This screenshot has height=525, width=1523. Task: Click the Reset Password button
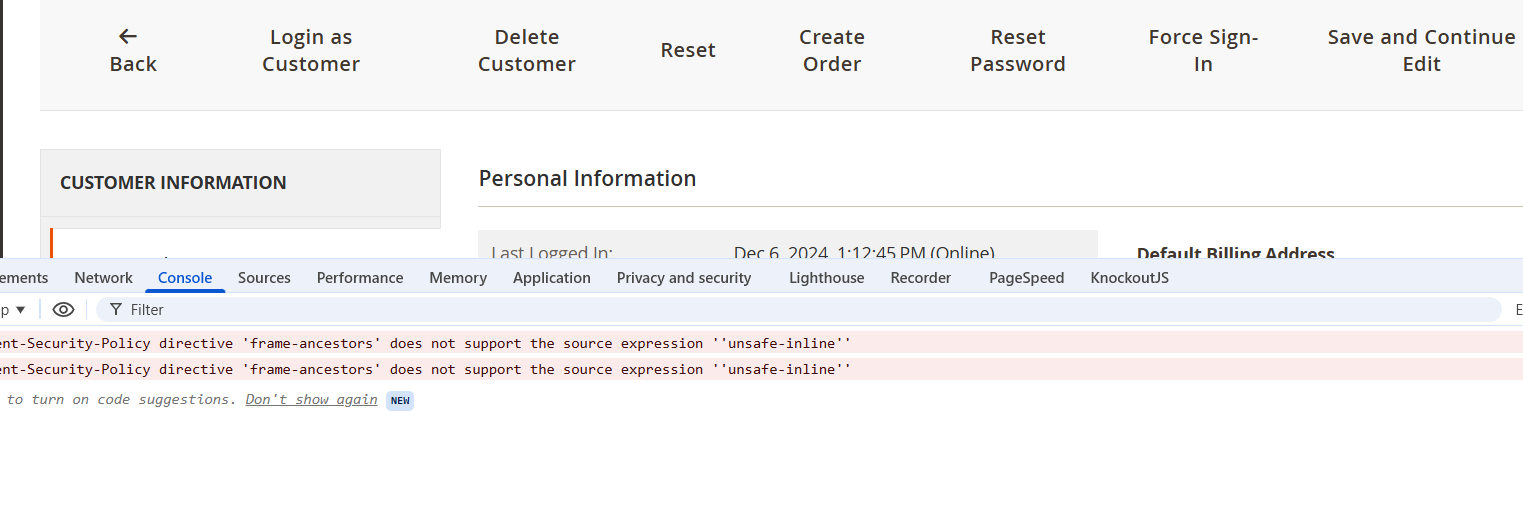(x=1018, y=50)
